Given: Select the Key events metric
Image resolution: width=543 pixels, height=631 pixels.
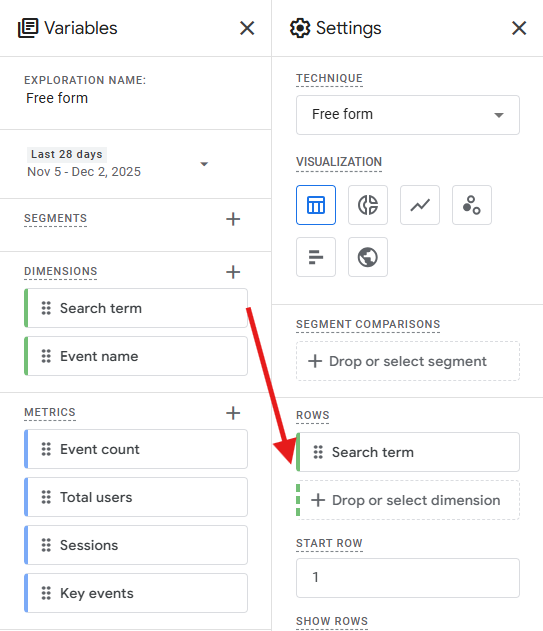Looking at the screenshot, I should pos(136,593).
